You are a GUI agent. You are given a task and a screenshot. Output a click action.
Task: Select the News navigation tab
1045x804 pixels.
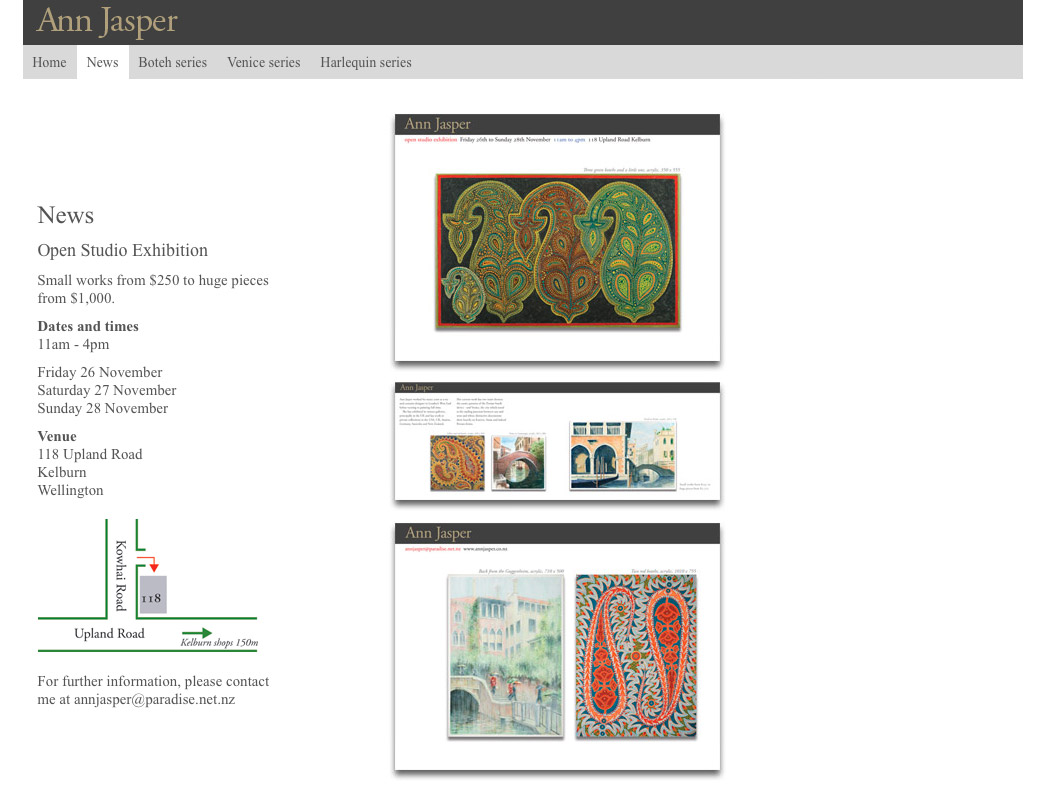102,62
